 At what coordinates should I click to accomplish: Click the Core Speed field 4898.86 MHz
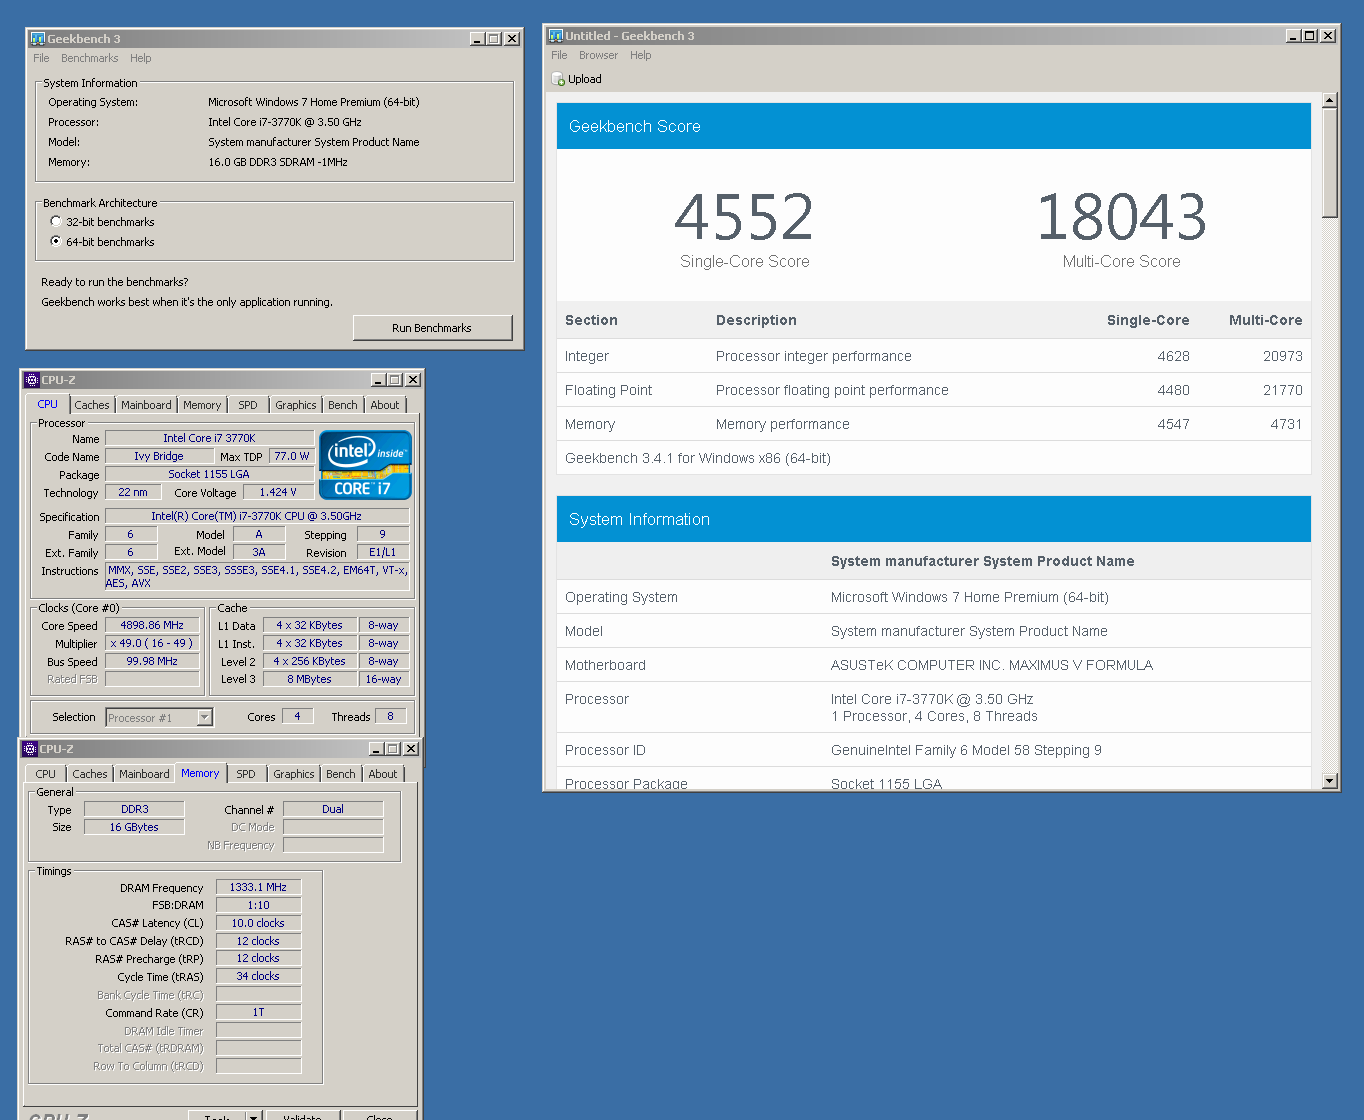click(x=152, y=625)
